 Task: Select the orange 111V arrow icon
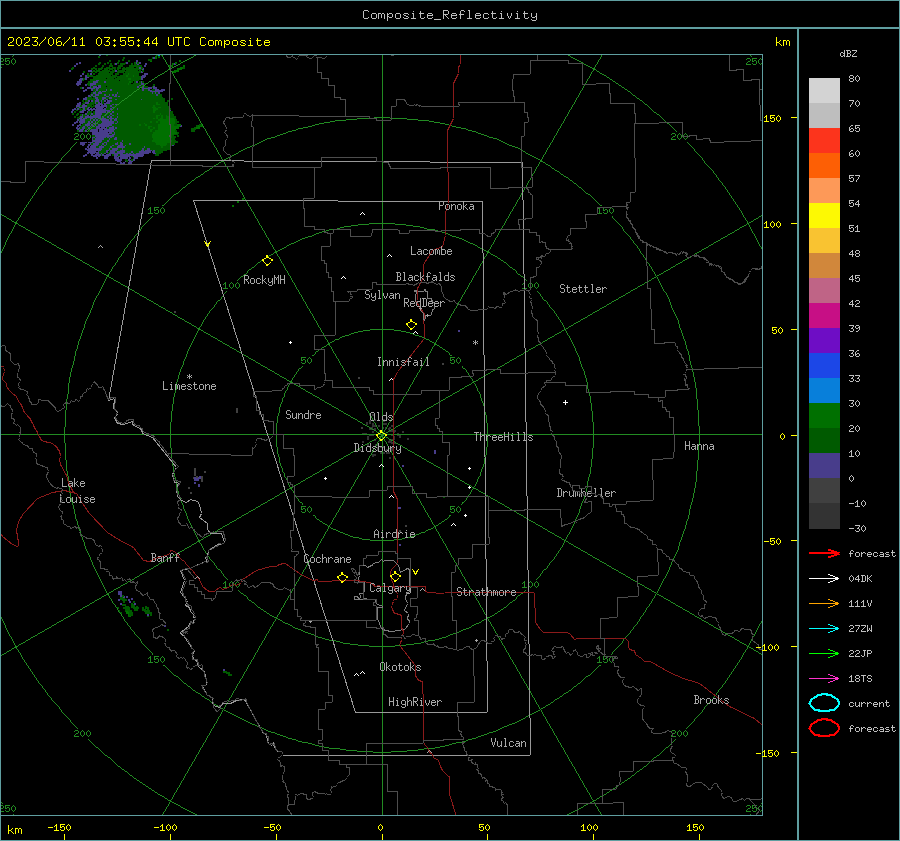(824, 603)
